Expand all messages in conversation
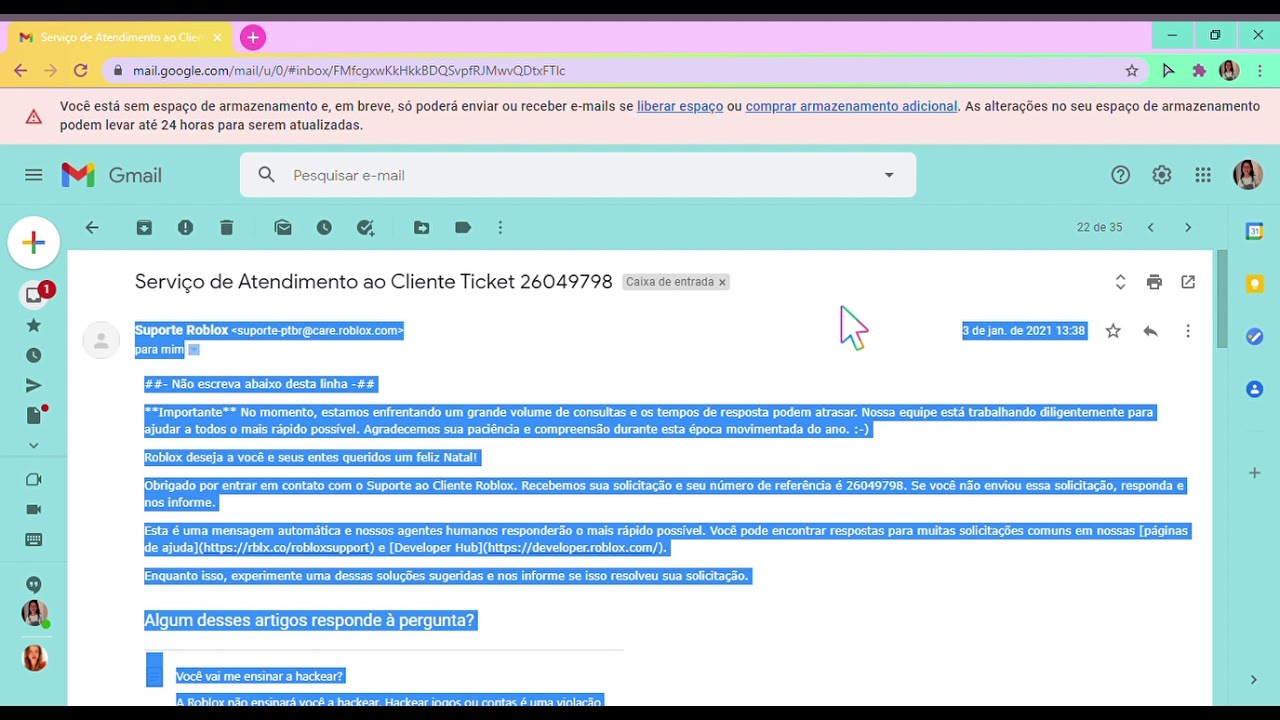The width and height of the screenshot is (1280, 720). (1120, 282)
